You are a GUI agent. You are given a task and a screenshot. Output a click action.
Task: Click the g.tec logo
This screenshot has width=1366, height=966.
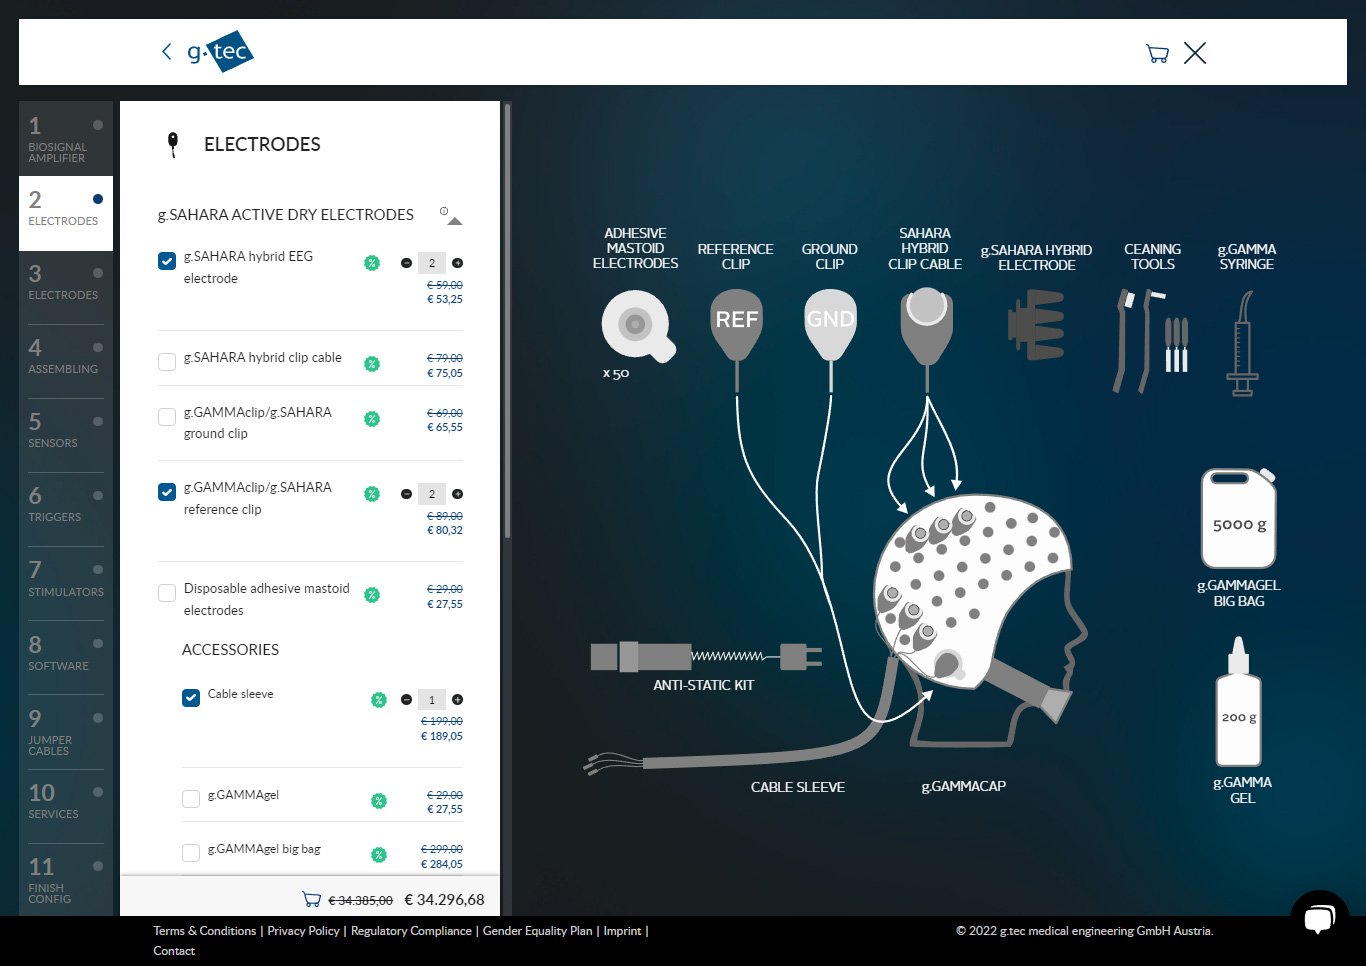[x=221, y=52]
